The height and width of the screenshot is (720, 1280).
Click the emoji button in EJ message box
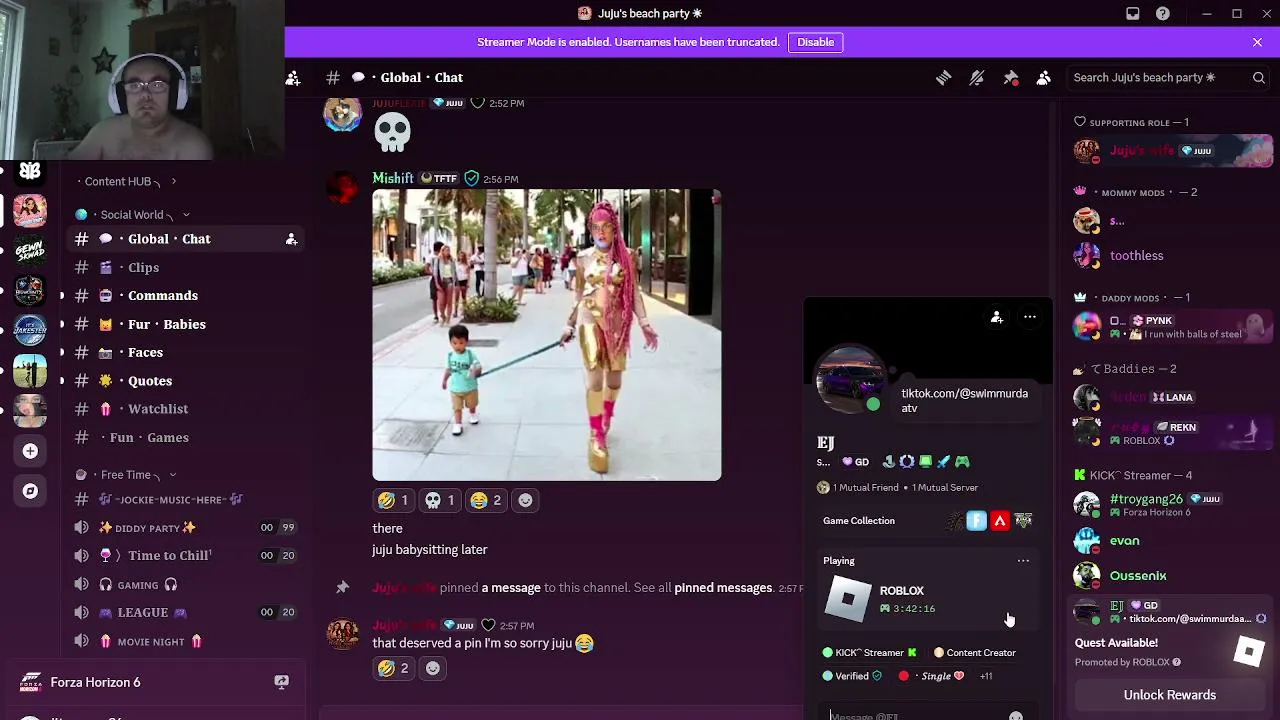click(x=1016, y=716)
